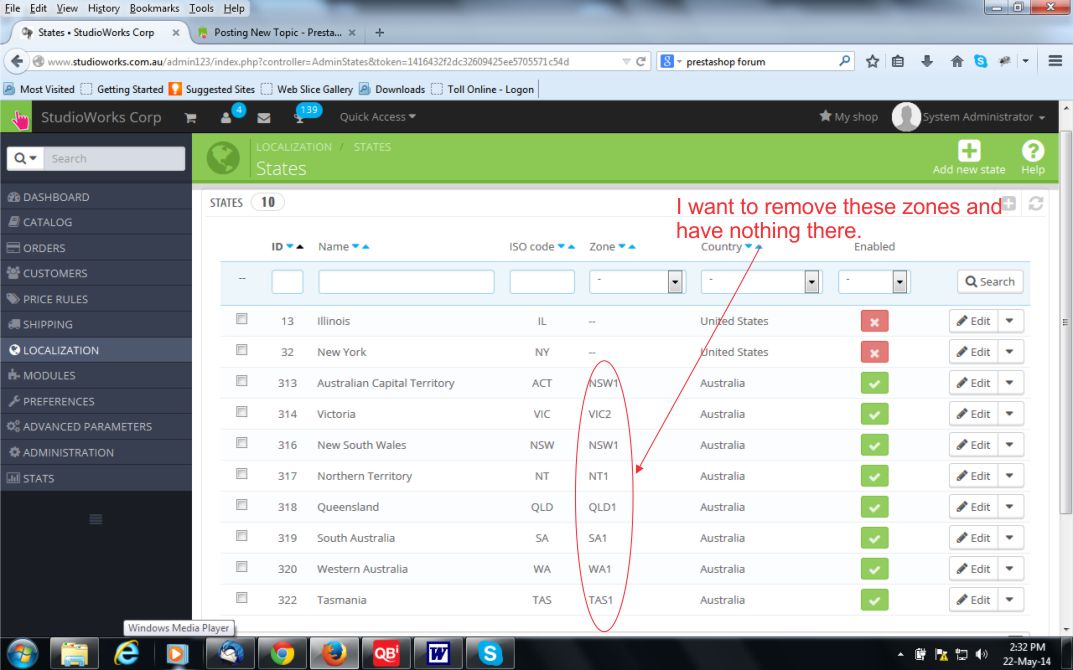Click the refresh list icon in States panel
Screen dimensions: 1073x670
pyautogui.click(x=1035, y=203)
